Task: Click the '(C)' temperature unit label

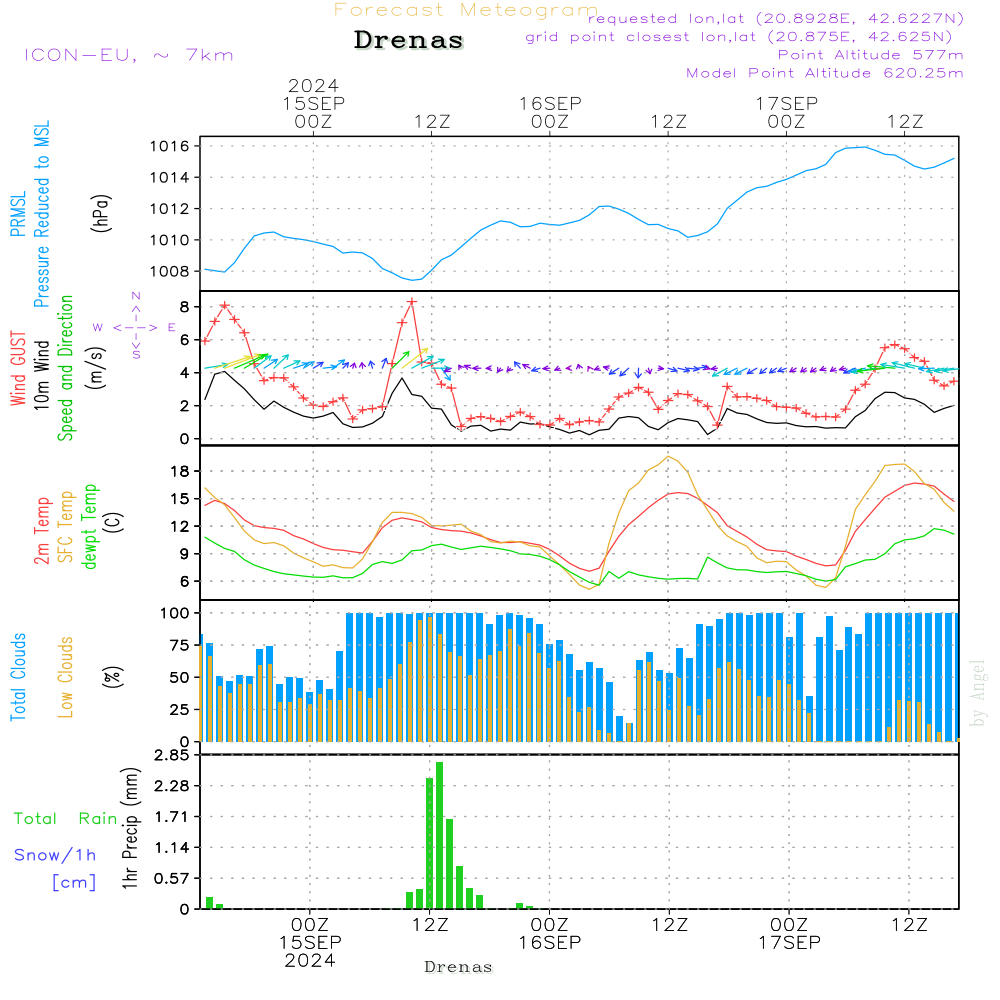Action: (x=114, y=522)
